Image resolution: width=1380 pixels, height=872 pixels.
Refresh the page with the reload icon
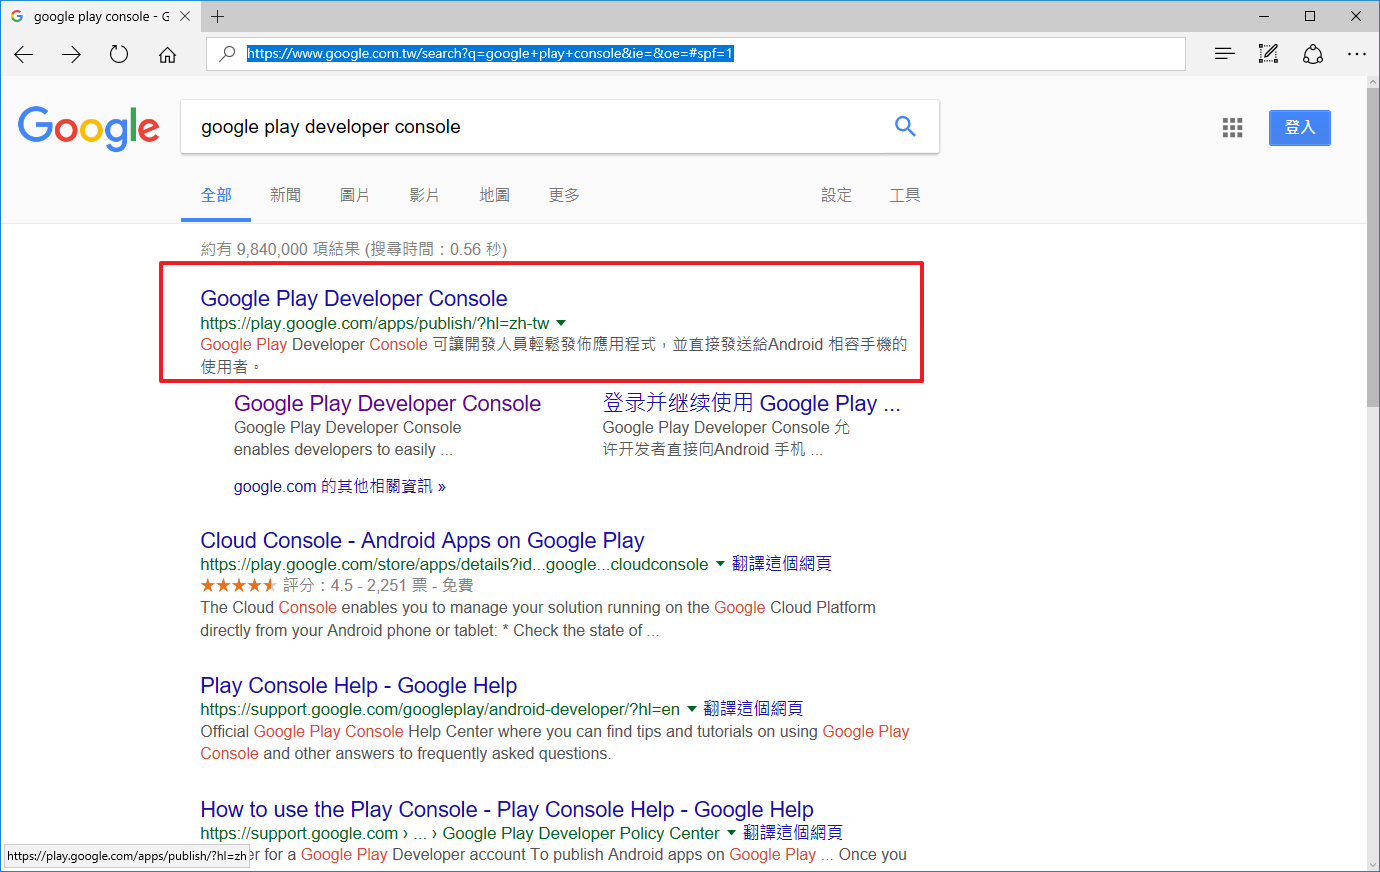(119, 54)
